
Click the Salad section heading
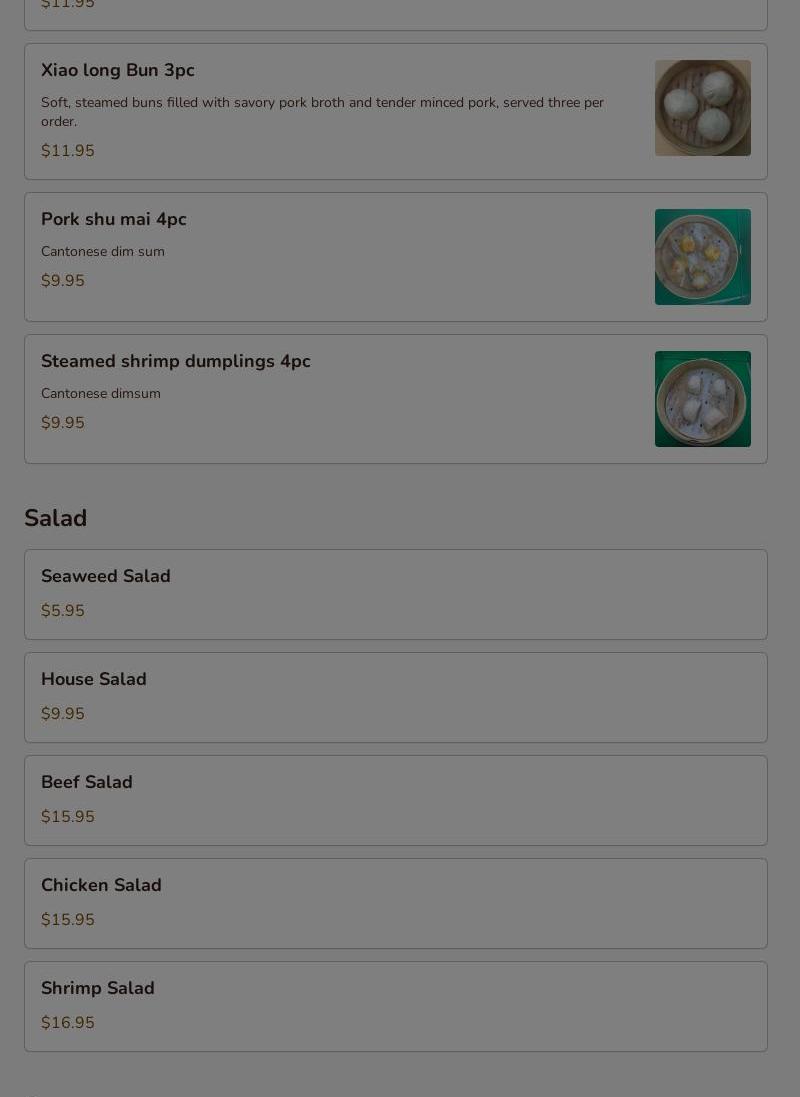[55, 518]
